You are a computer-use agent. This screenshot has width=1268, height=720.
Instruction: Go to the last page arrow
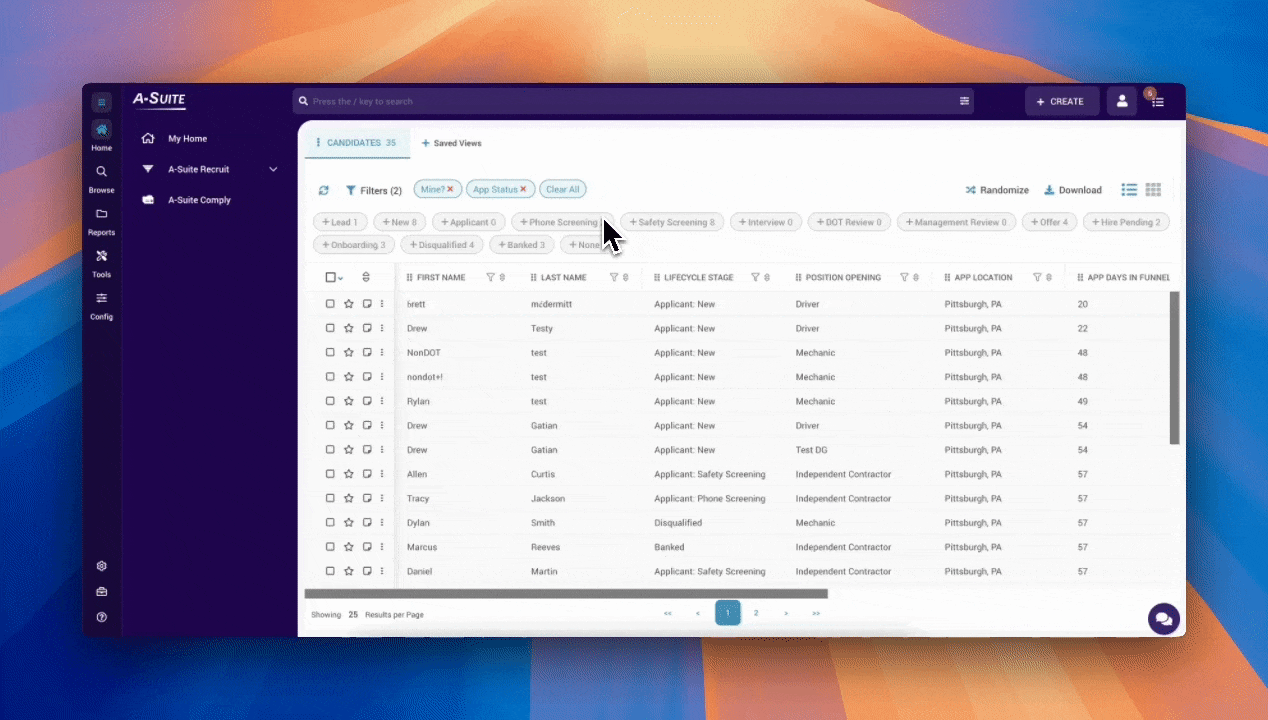point(816,613)
